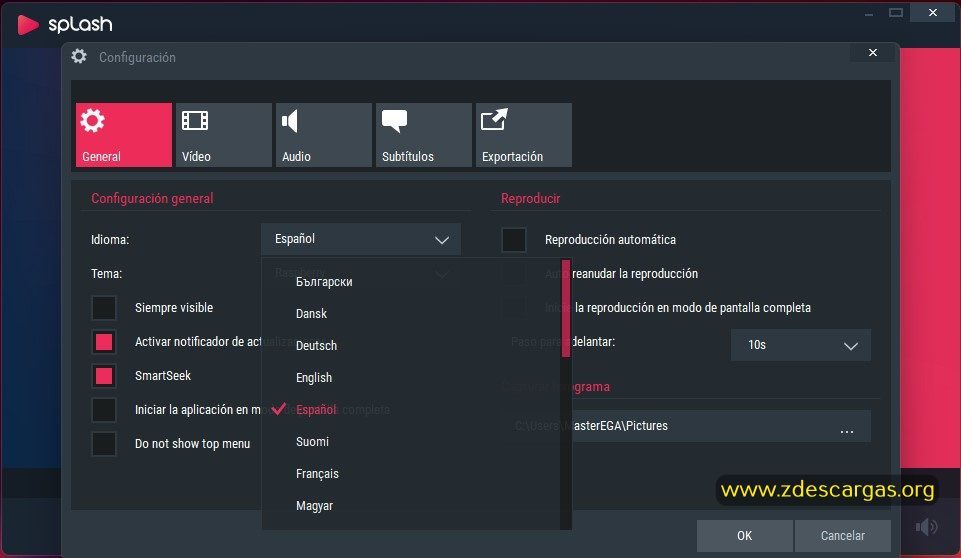Click the Configuración gear icon
961x558 pixels.
click(79, 56)
